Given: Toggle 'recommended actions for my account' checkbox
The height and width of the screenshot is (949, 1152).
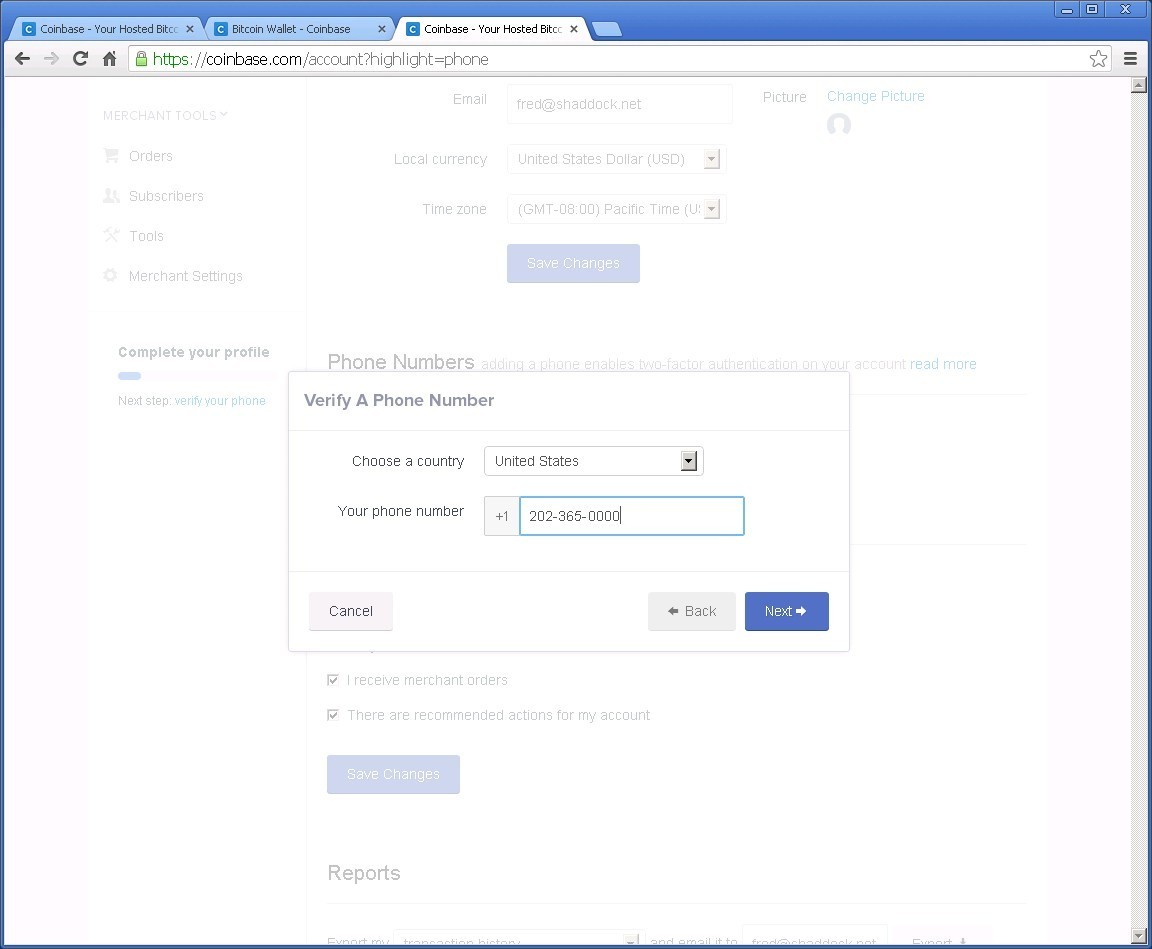Looking at the screenshot, I should tap(333, 715).
